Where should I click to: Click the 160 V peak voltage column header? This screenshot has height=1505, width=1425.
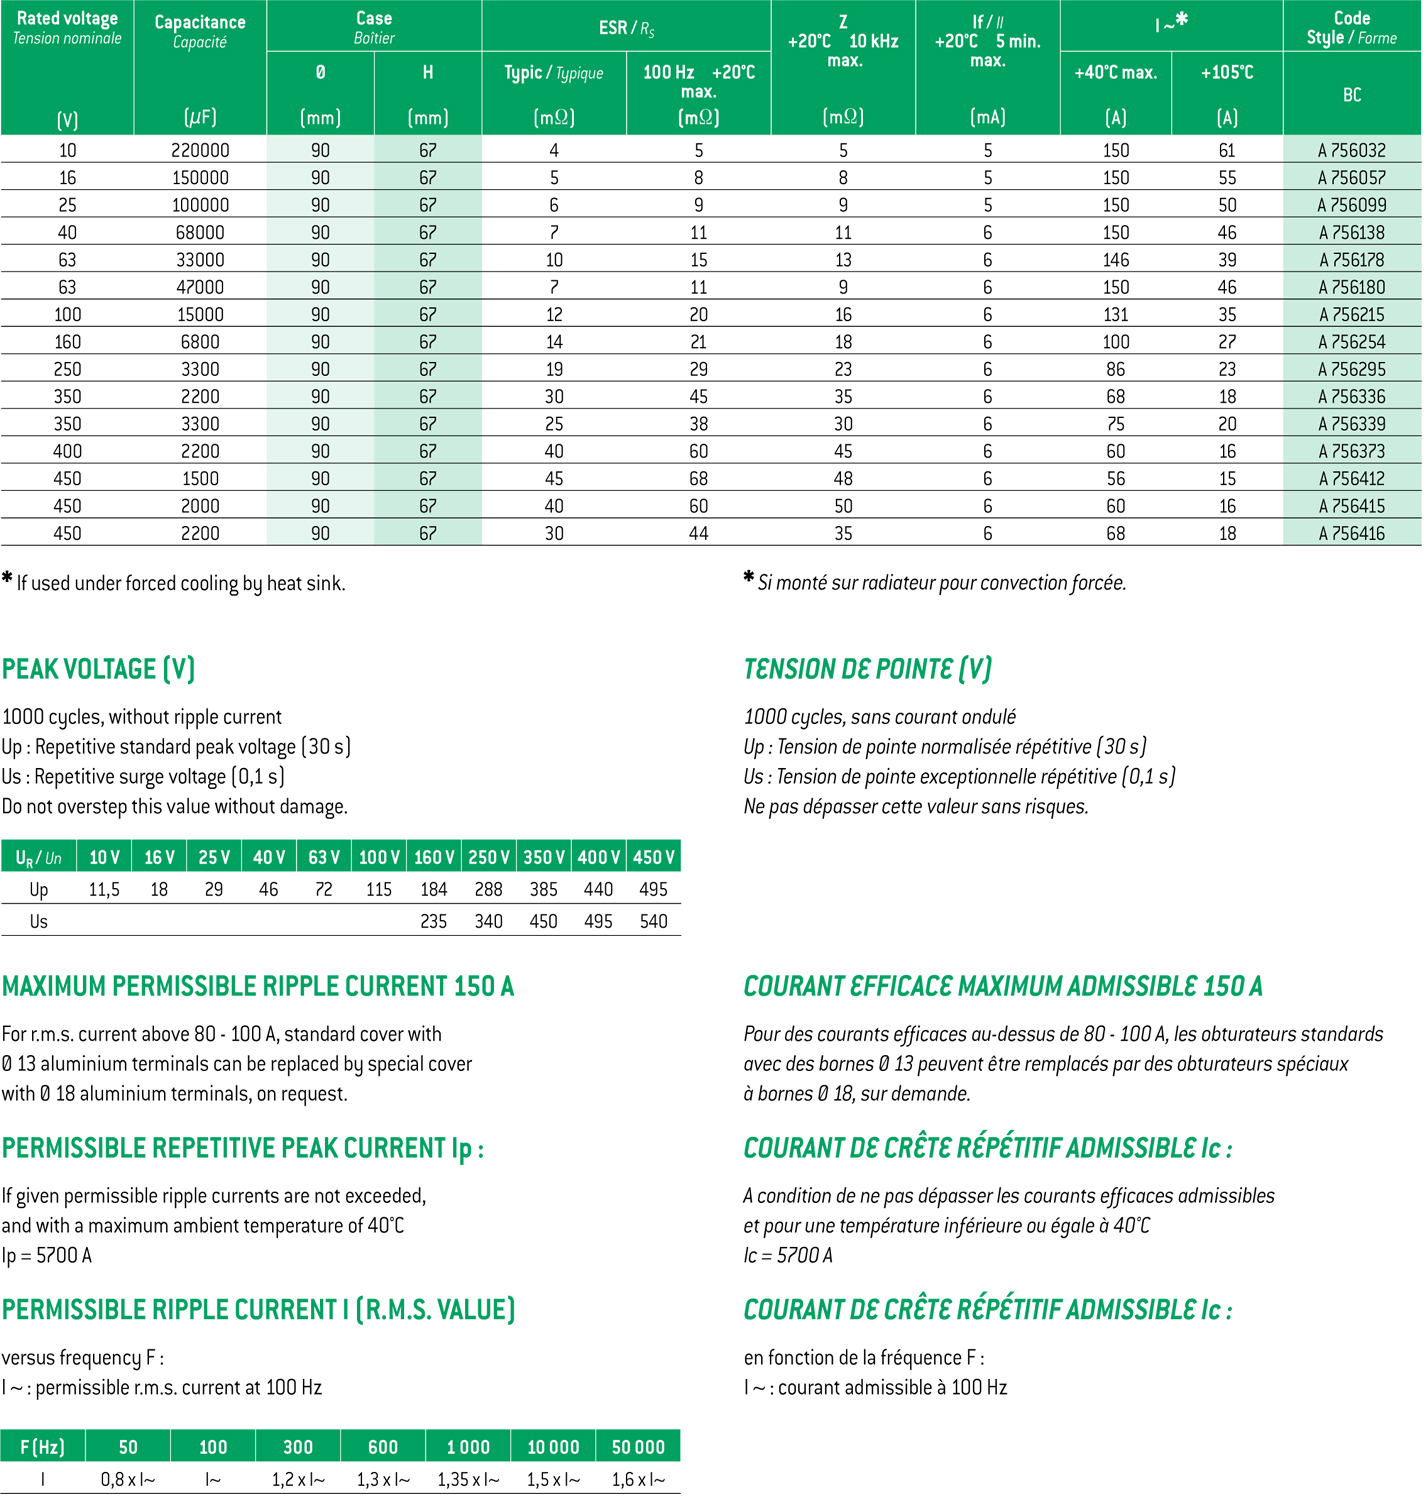[434, 857]
